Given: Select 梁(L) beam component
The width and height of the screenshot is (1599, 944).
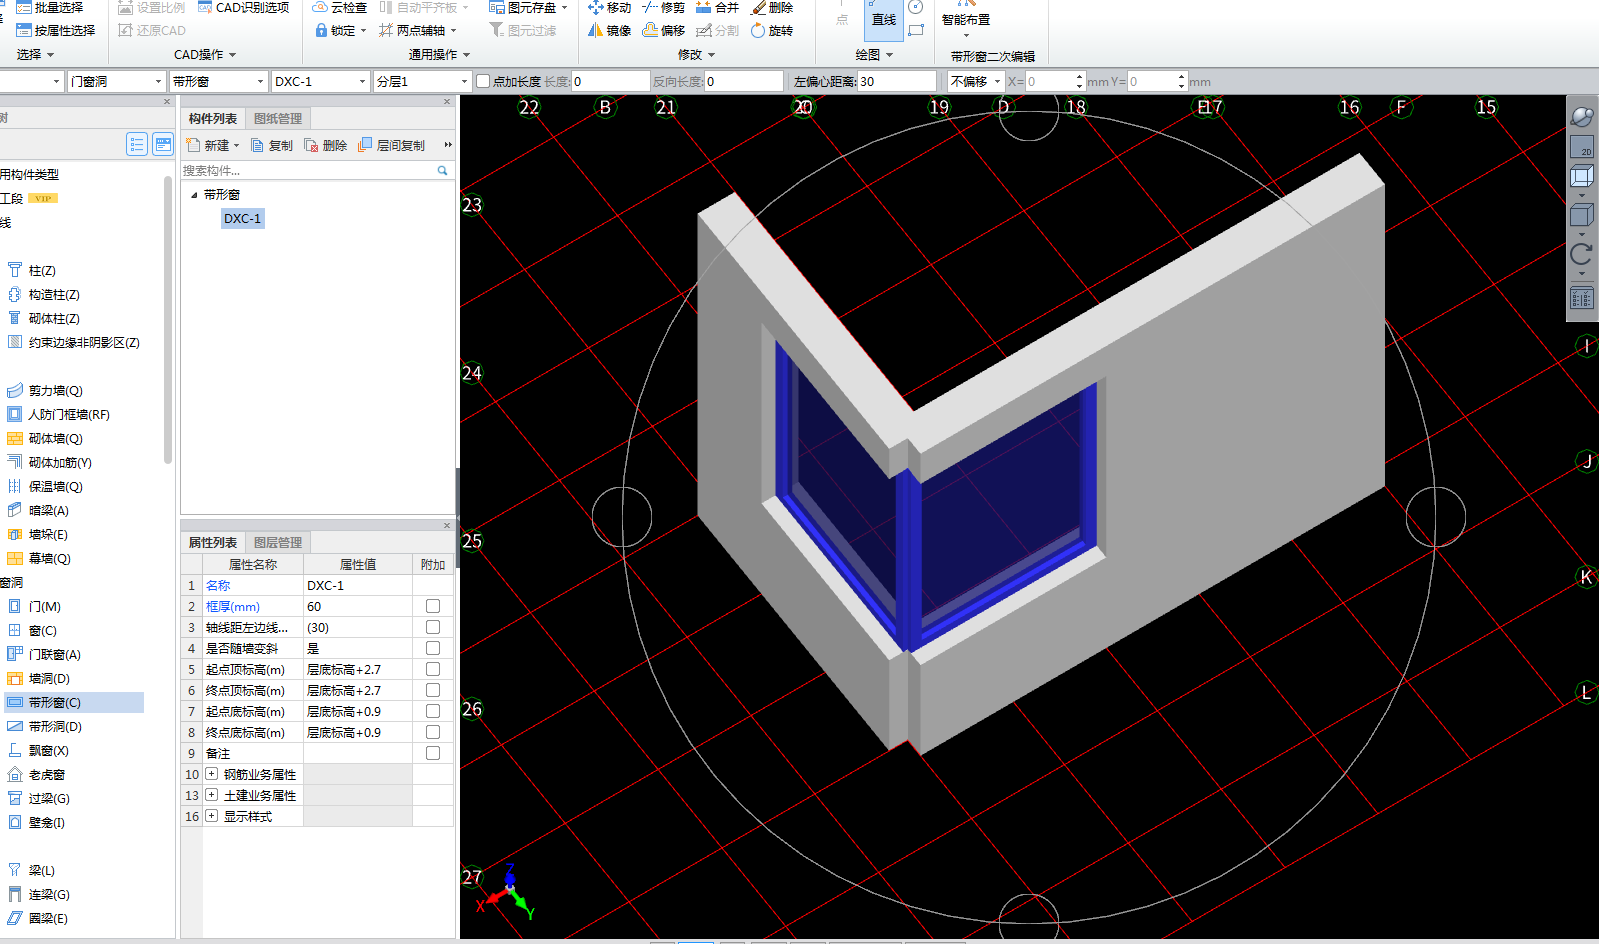Looking at the screenshot, I should click(x=42, y=870).
